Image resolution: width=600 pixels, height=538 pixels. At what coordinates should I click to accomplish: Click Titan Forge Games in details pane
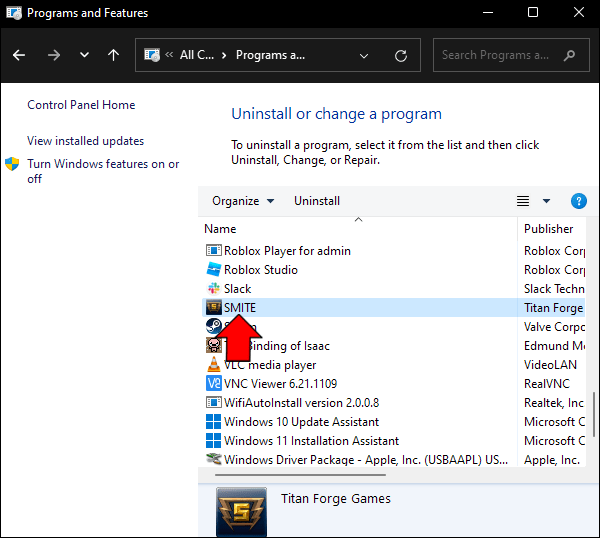336,499
